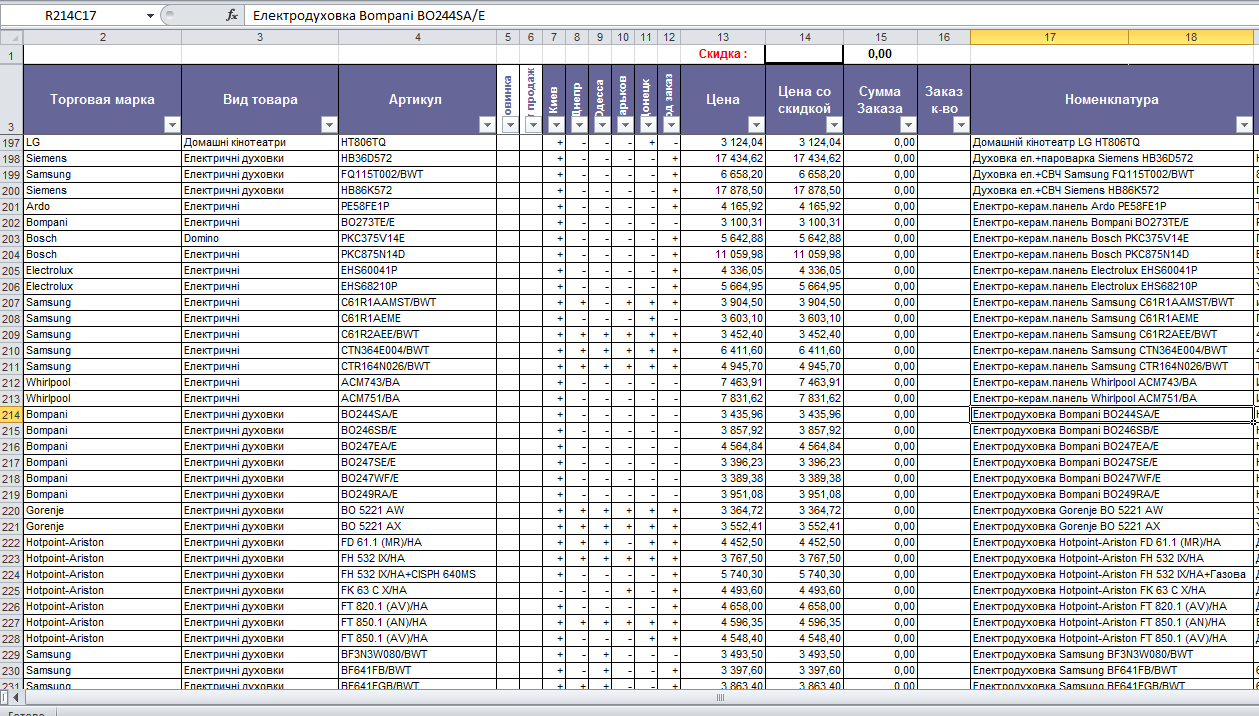Select the price cell 11 059,98 in Цена
The image size is (1259, 716).
pos(723,254)
